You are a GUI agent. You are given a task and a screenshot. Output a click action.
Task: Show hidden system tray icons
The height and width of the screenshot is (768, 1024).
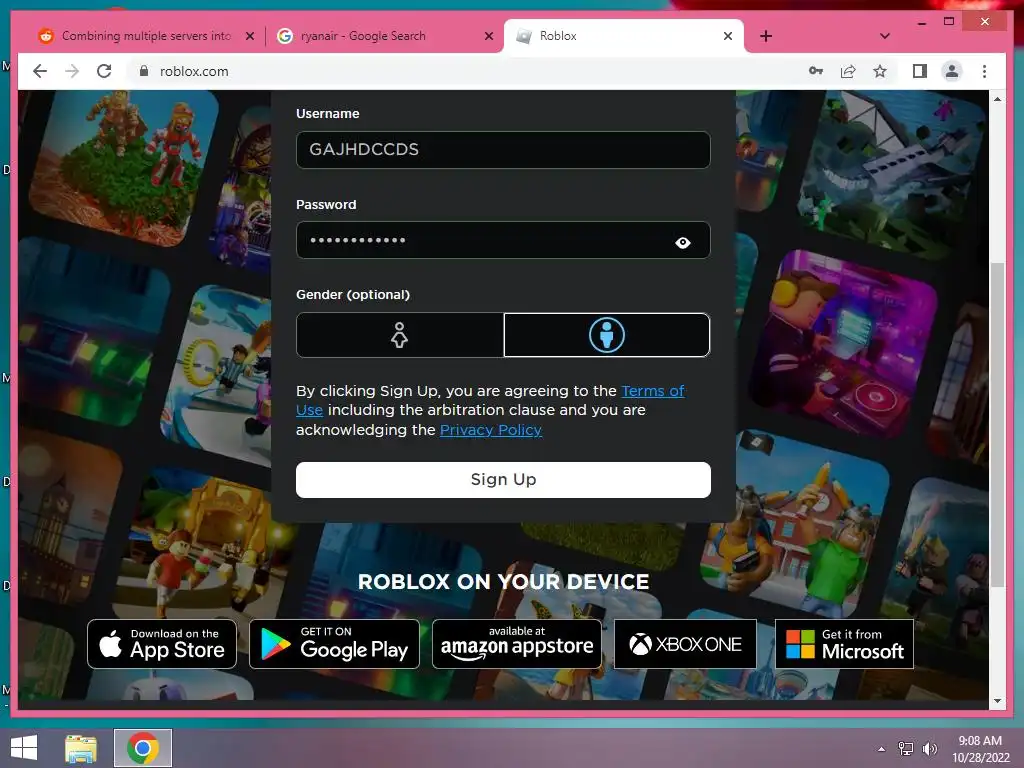click(x=881, y=749)
